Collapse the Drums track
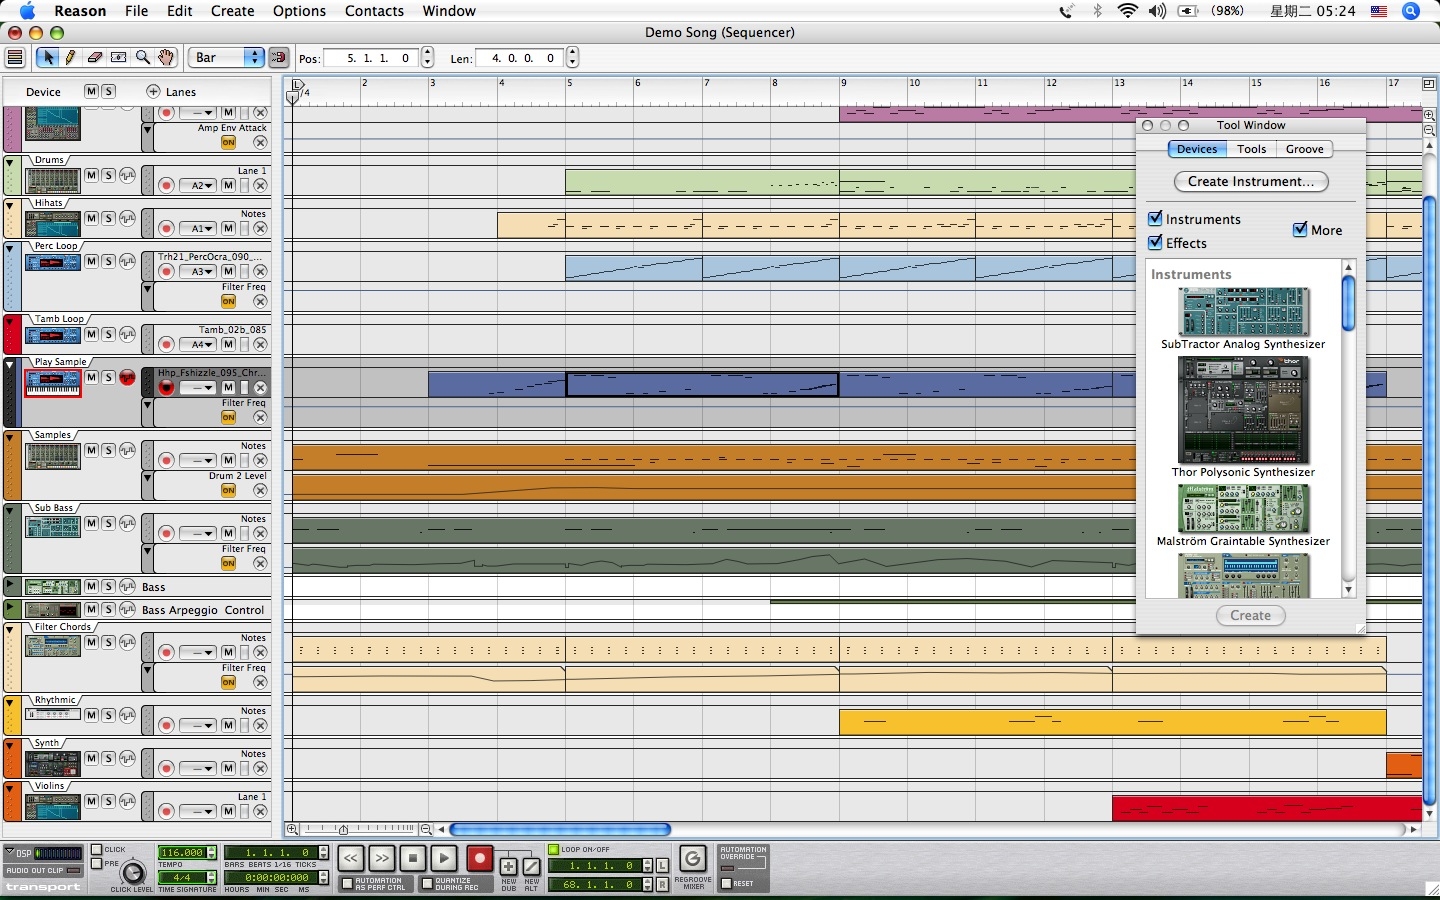 pyautogui.click(x=11, y=161)
